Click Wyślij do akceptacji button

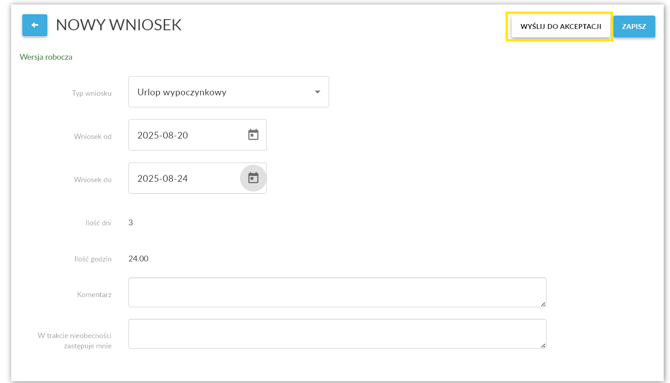pos(561,27)
